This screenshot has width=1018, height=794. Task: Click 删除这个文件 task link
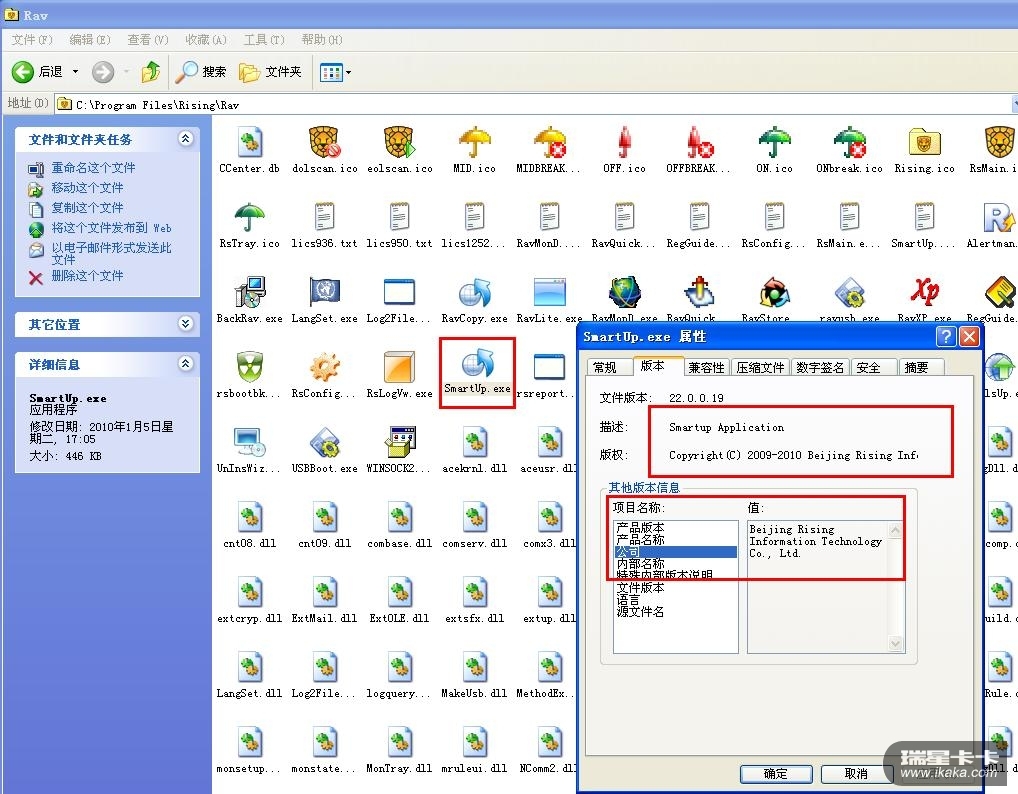tap(87, 276)
